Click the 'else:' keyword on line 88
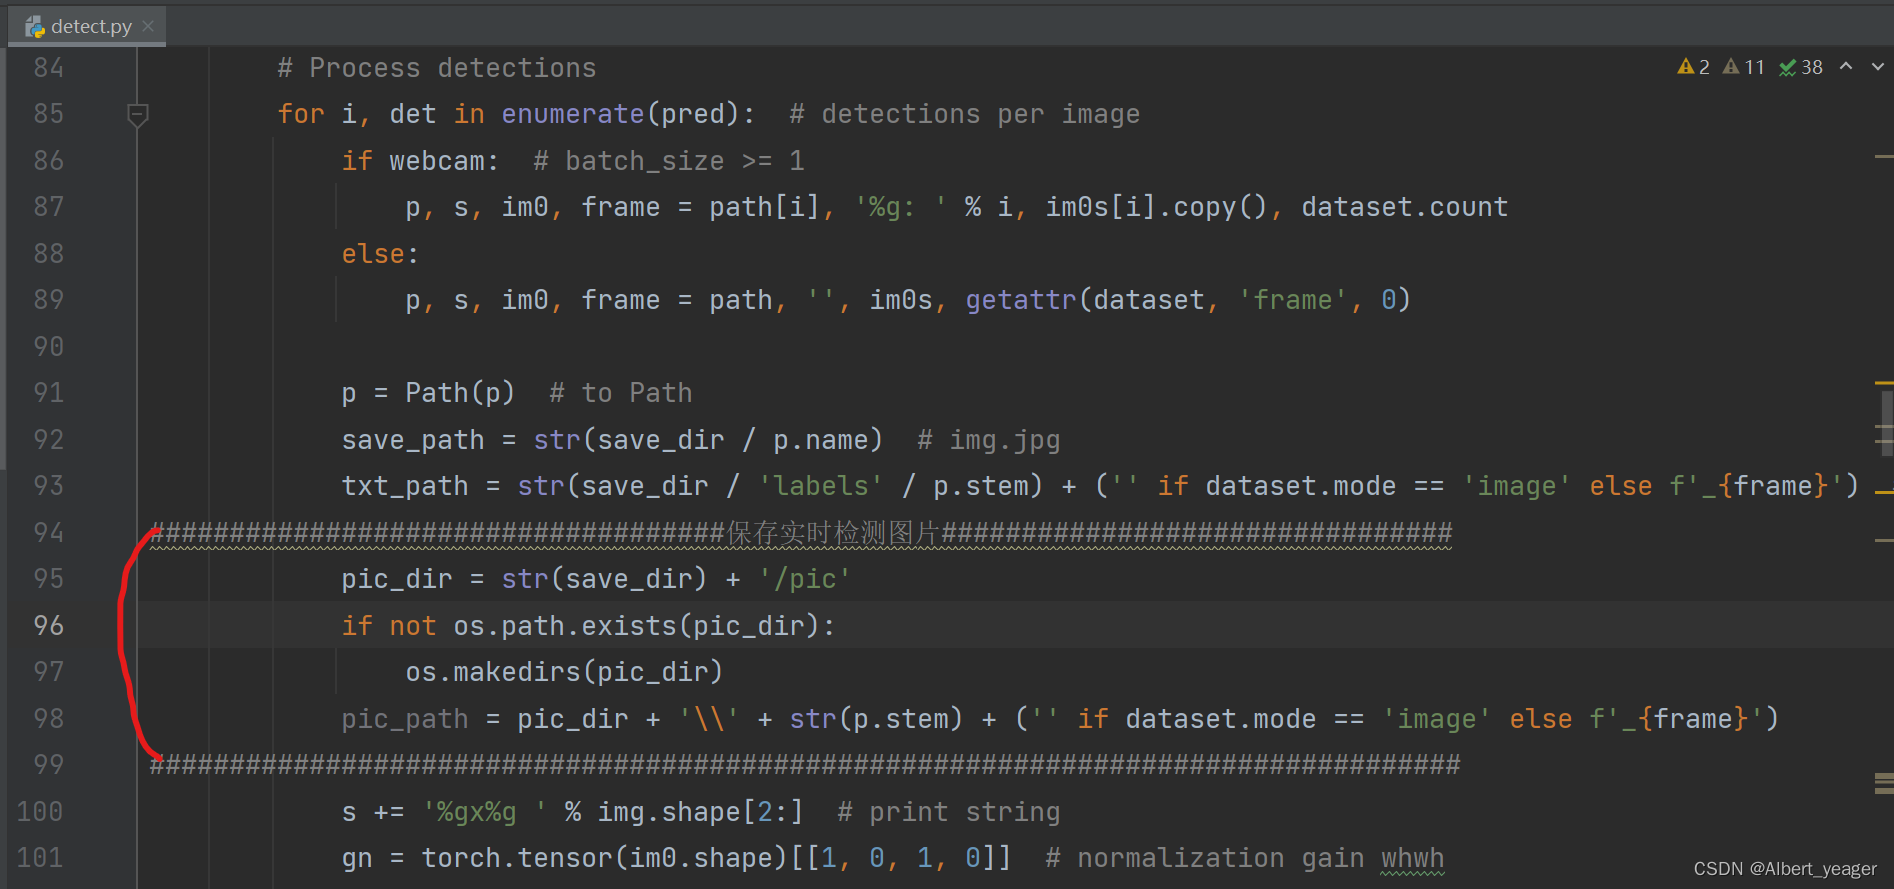 380,254
